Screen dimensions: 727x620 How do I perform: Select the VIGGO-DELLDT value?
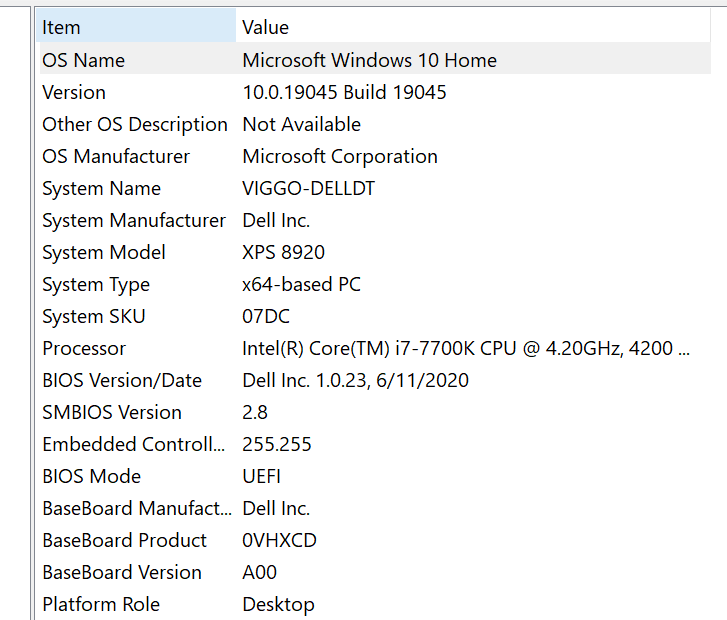coord(309,188)
